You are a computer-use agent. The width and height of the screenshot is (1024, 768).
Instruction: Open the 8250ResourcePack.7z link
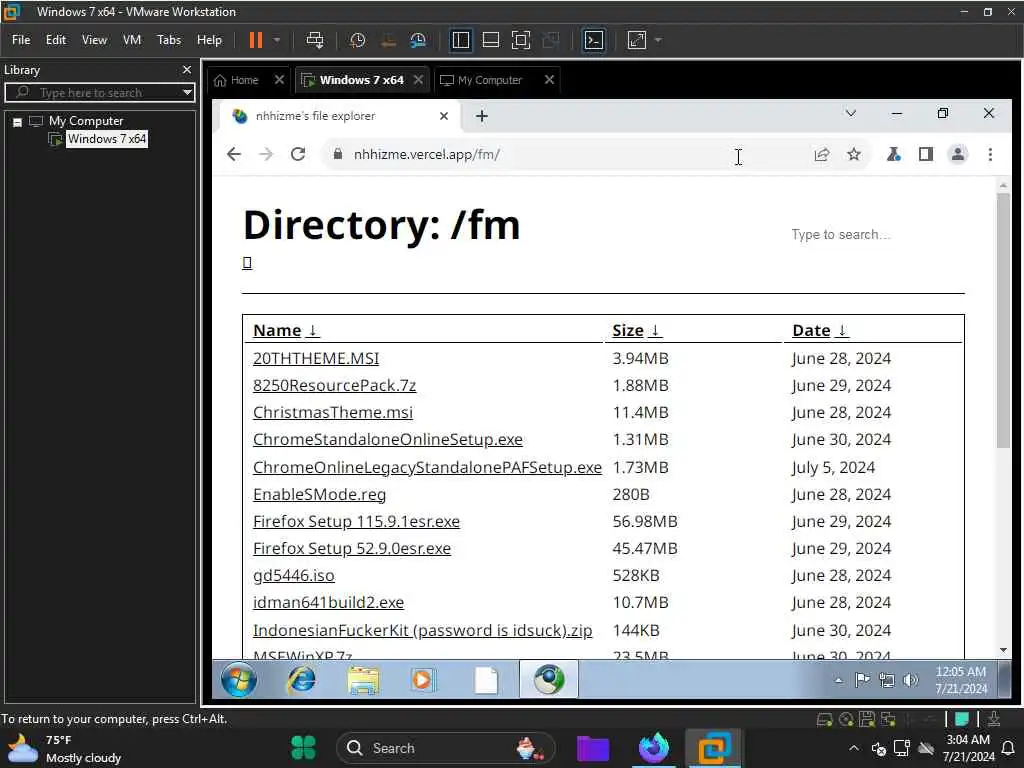pos(334,385)
